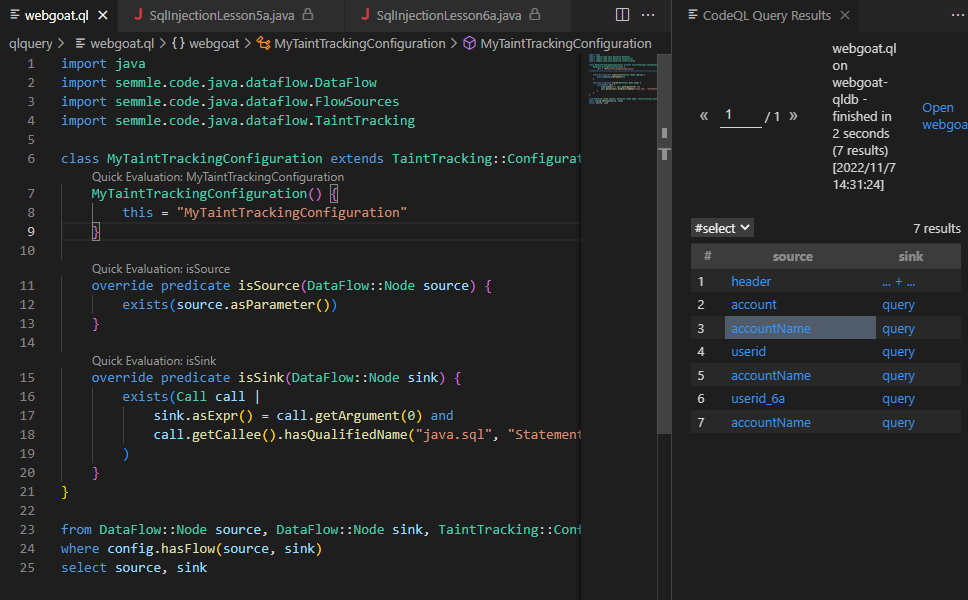Open the query sink in row 6

coord(898,399)
